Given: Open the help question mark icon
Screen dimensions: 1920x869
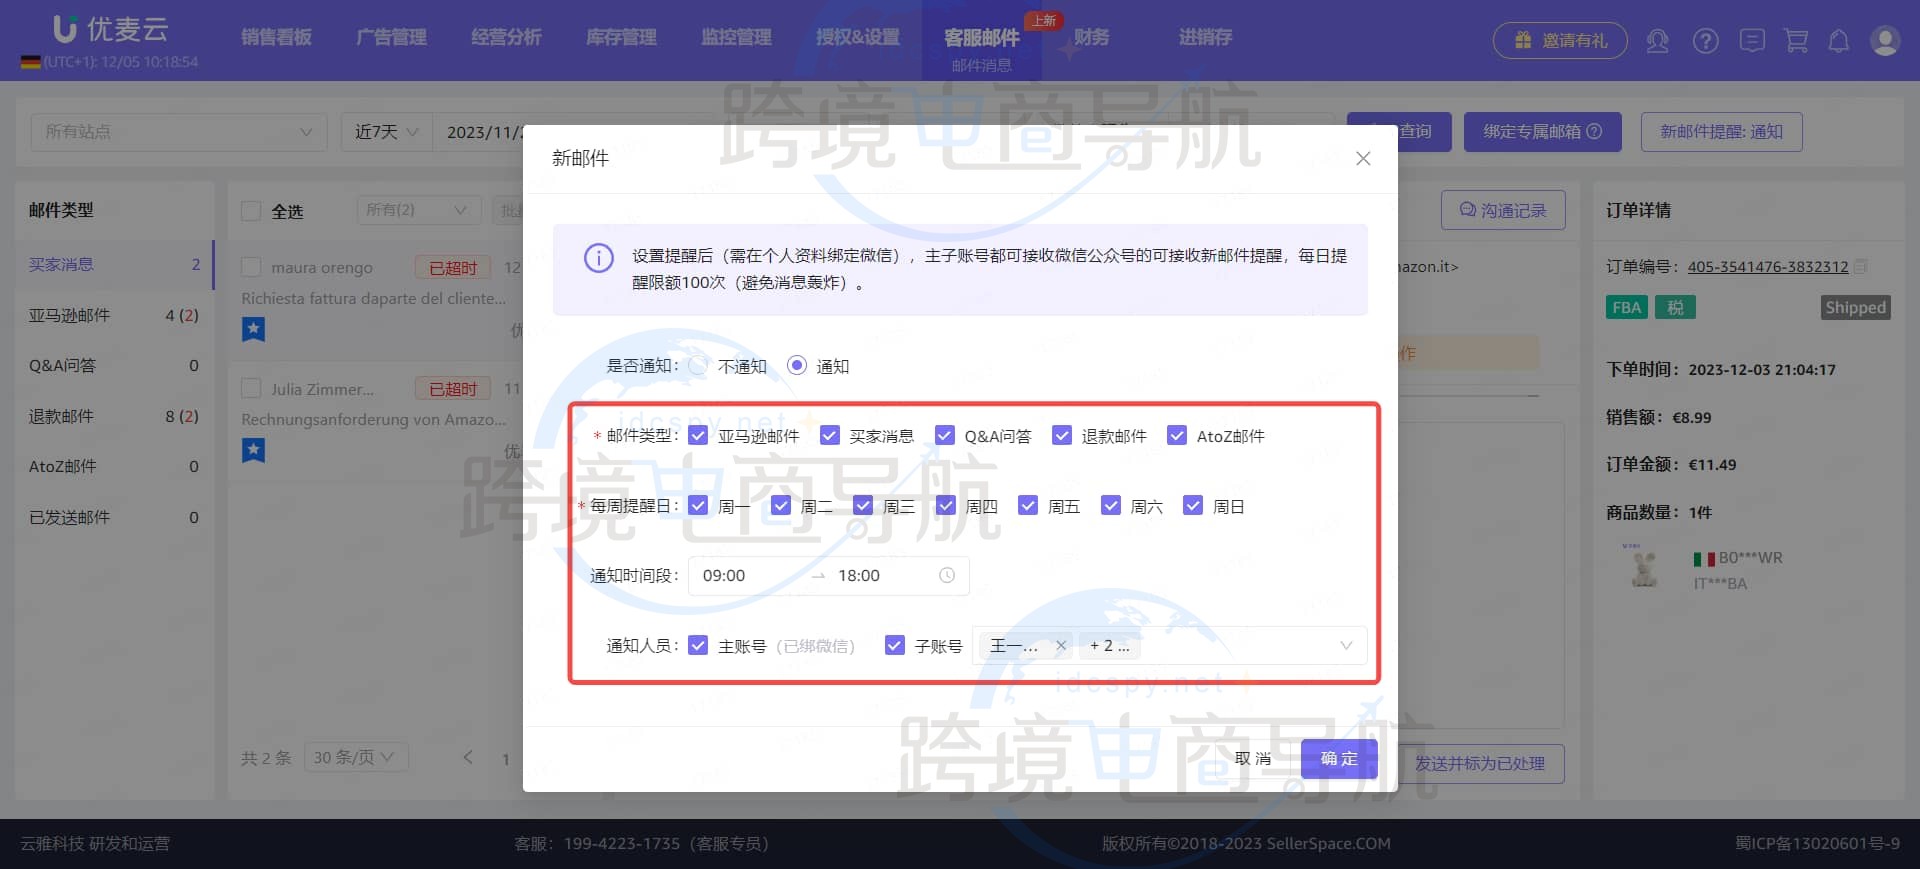Looking at the screenshot, I should (1705, 41).
